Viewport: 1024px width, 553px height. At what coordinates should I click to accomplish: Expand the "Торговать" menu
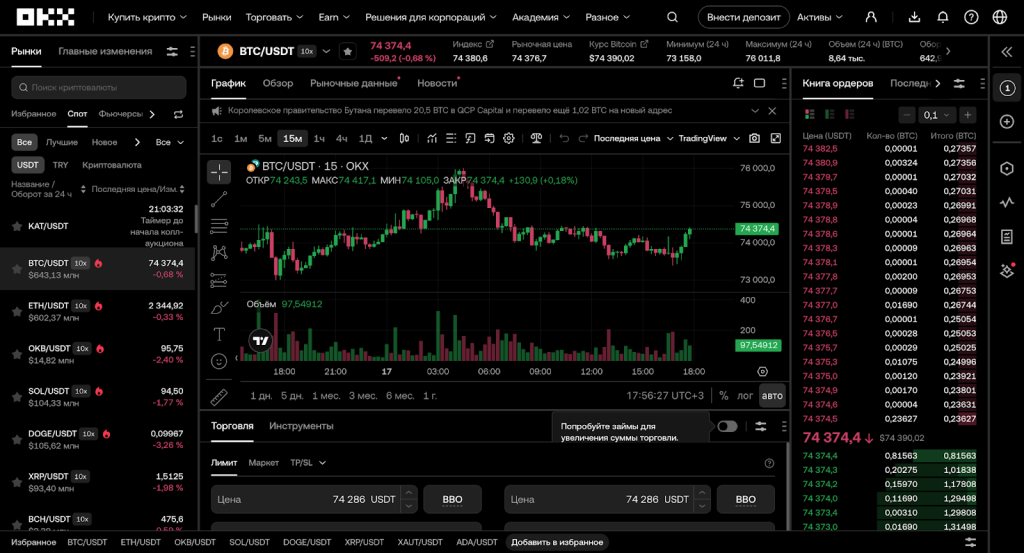tap(274, 17)
